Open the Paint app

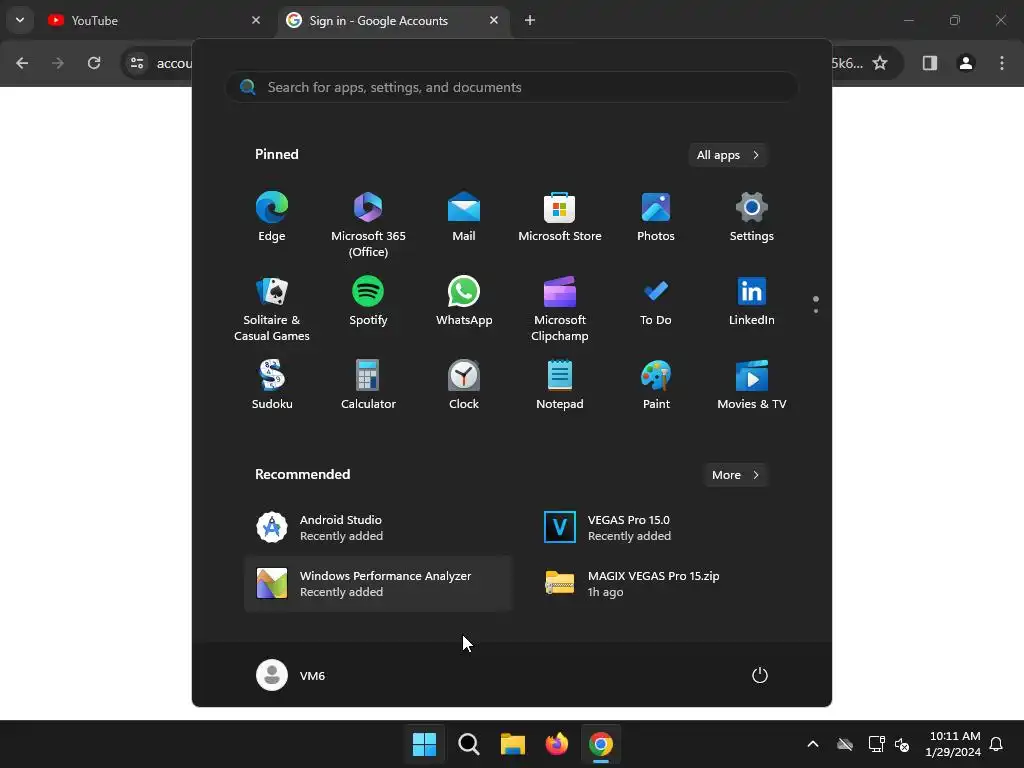pyautogui.click(x=656, y=385)
